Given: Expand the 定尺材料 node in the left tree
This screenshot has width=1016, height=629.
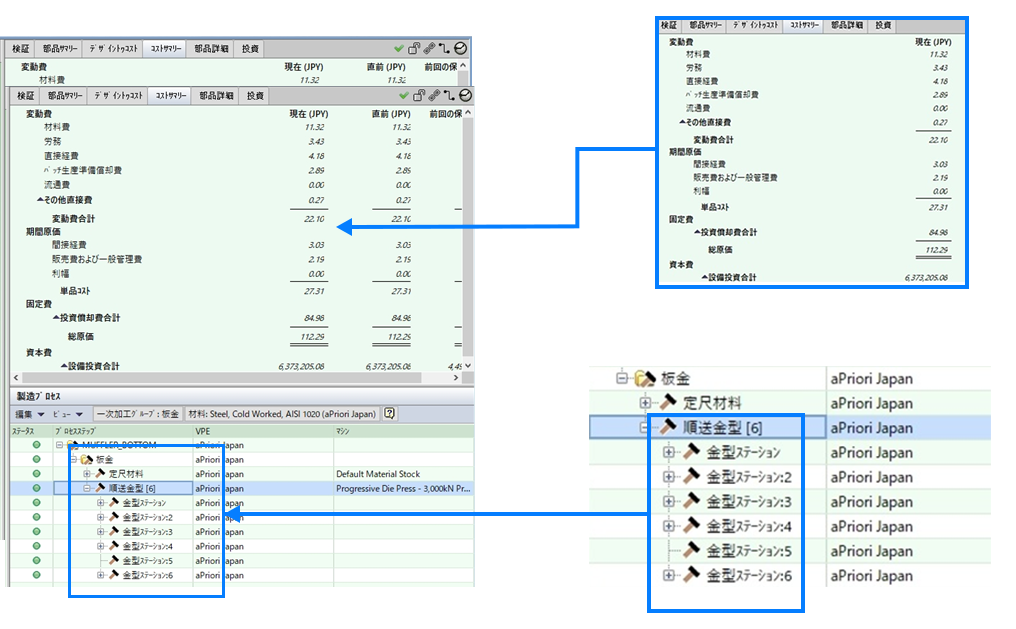Looking at the screenshot, I should tap(87, 474).
